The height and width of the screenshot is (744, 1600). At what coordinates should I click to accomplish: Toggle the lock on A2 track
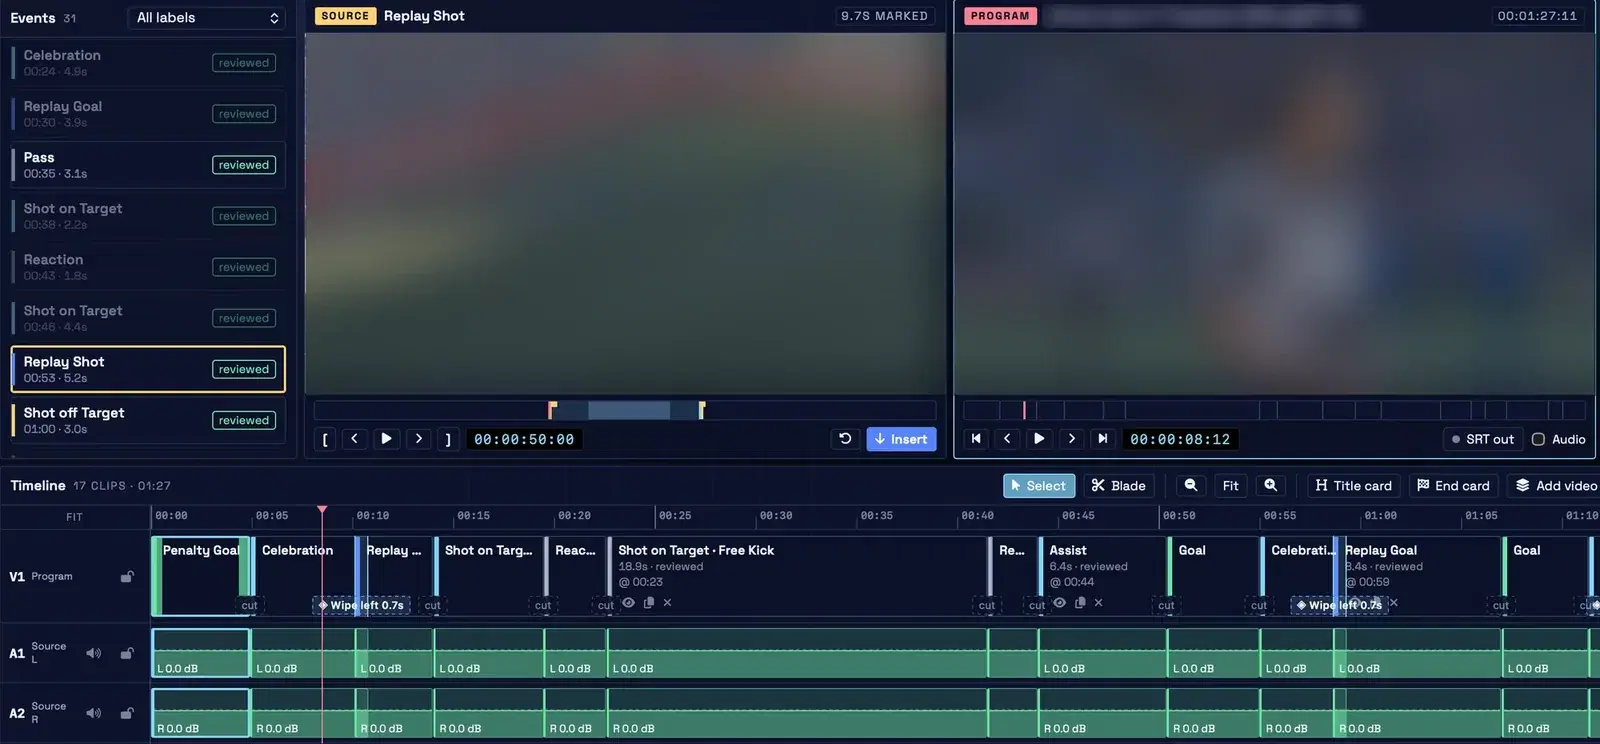[127, 713]
